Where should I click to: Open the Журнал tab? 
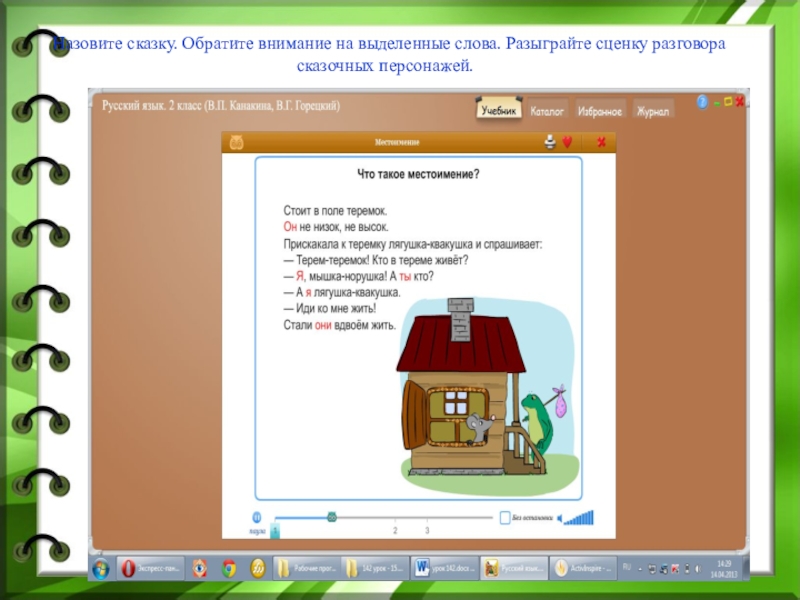click(653, 111)
